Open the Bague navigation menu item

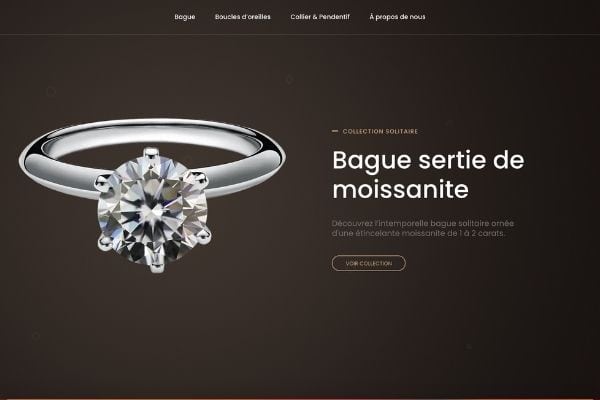pos(185,17)
